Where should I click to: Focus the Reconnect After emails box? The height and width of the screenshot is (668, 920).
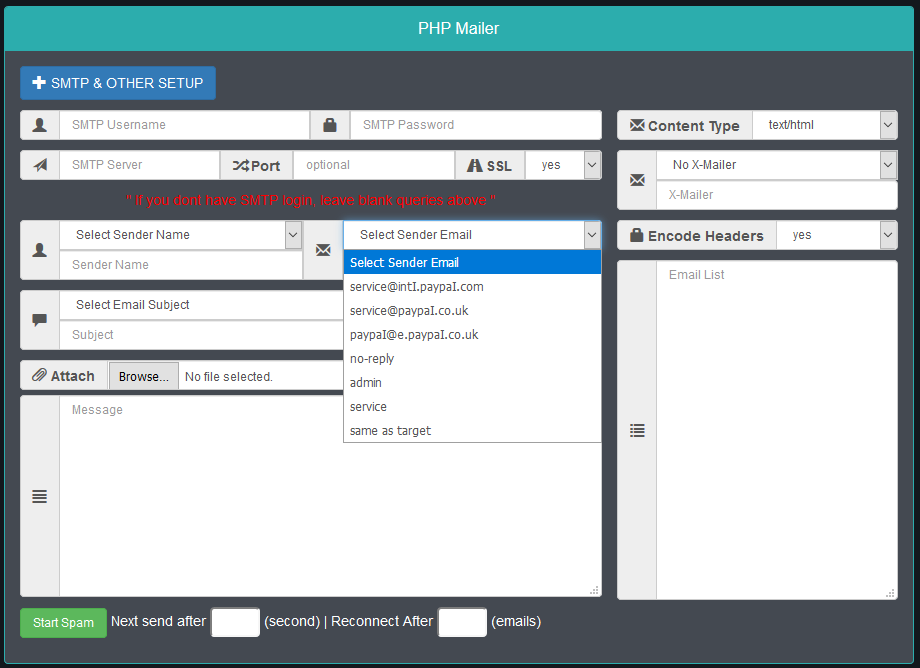click(x=462, y=622)
